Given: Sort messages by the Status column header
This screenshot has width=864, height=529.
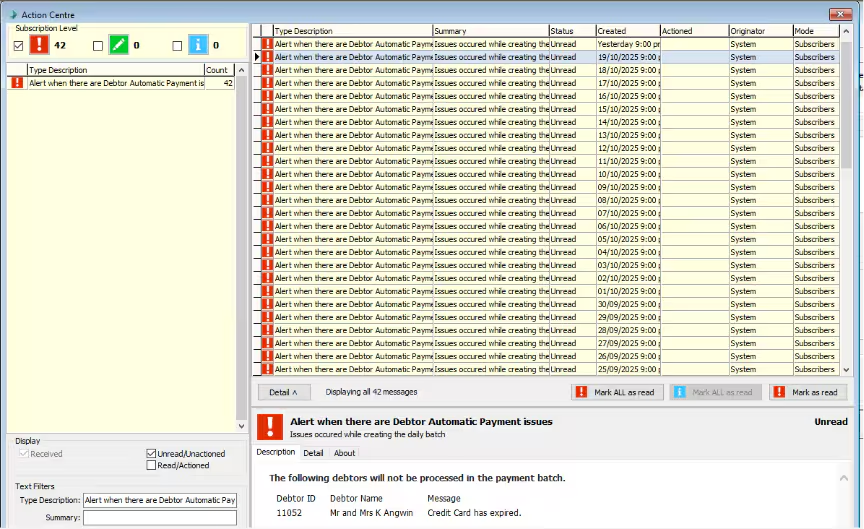Looking at the screenshot, I should 573,31.
